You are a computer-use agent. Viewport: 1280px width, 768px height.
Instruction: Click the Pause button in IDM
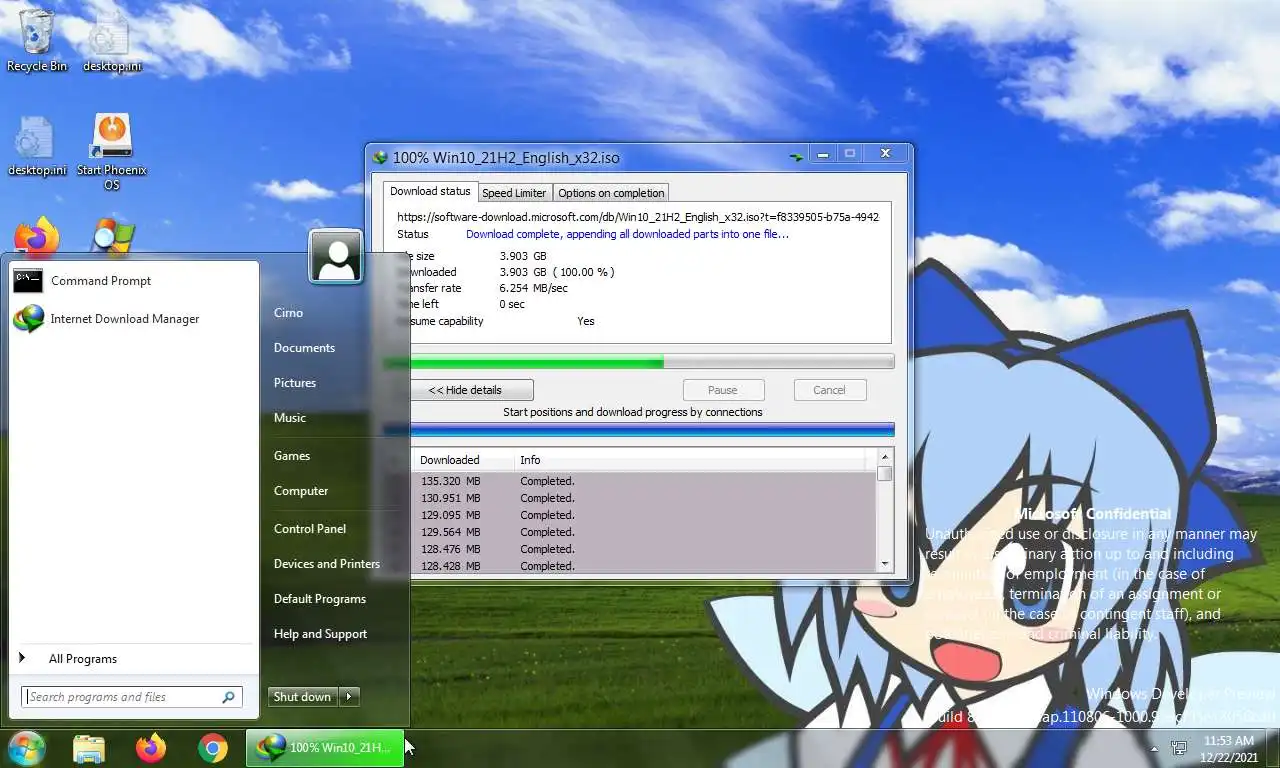723,390
